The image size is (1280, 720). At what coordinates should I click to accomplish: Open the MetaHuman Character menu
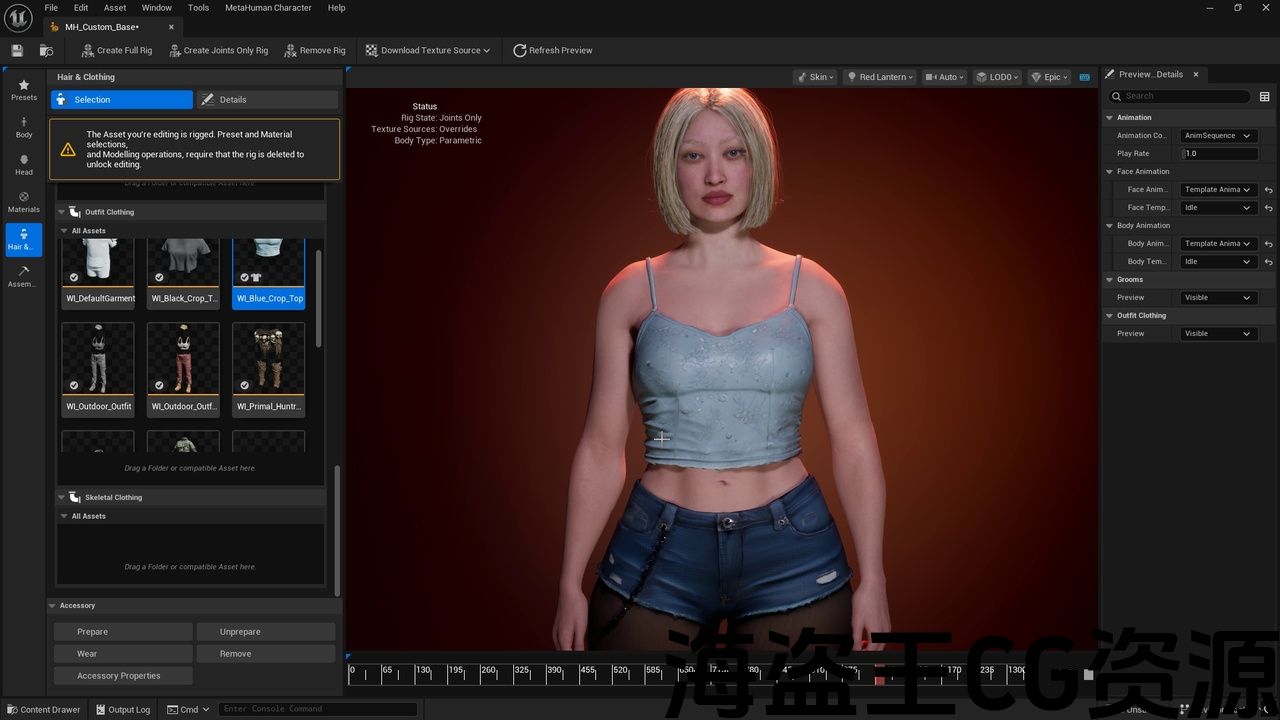point(268,8)
